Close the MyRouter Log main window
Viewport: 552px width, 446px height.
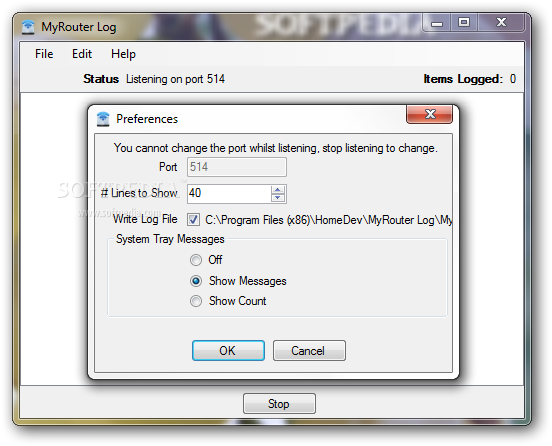pos(501,23)
